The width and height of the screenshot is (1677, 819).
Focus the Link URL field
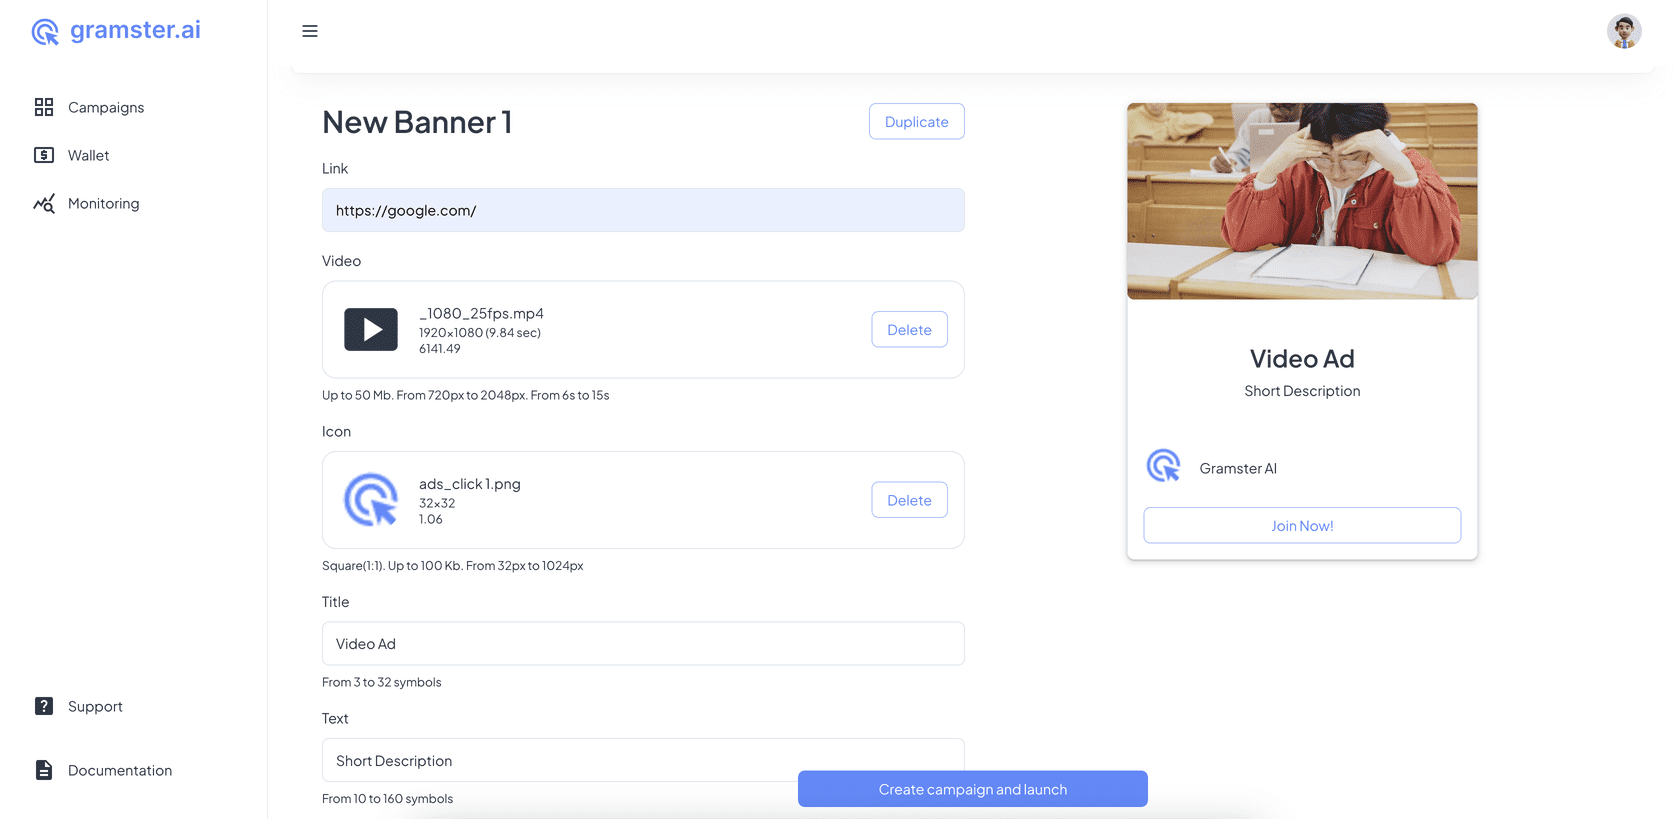pyautogui.click(x=643, y=211)
